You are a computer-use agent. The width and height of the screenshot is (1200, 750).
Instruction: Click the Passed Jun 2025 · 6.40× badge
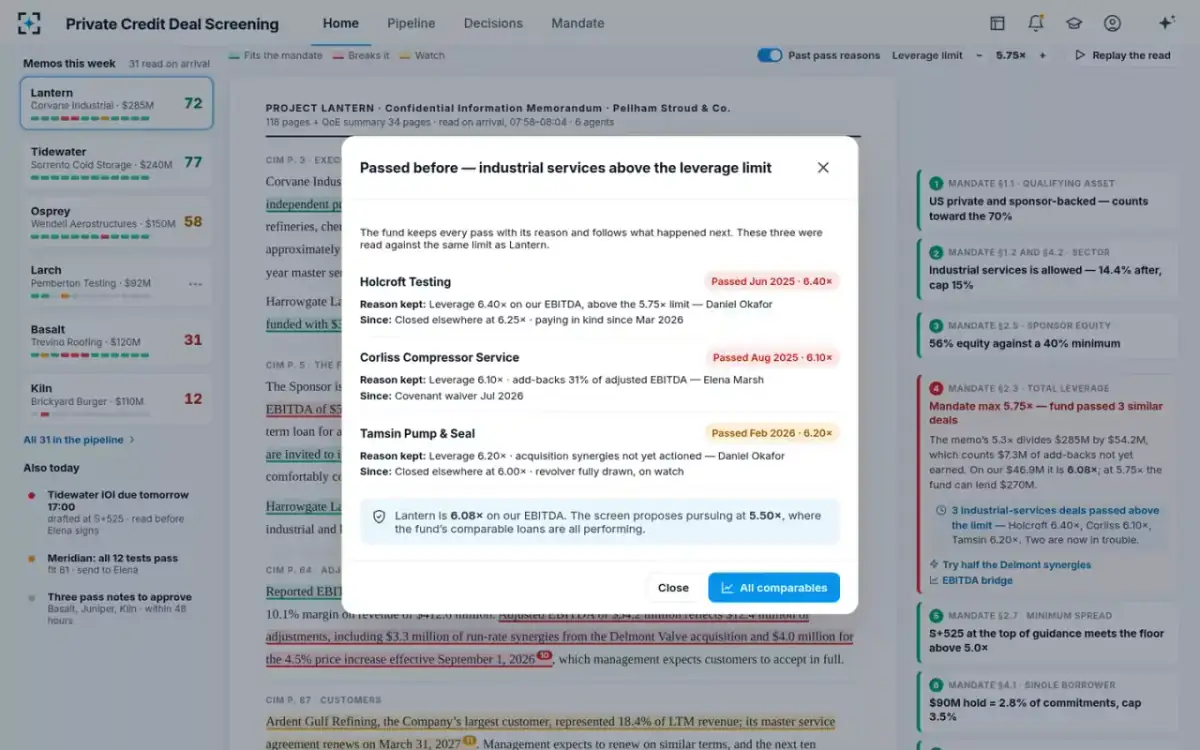coord(771,282)
